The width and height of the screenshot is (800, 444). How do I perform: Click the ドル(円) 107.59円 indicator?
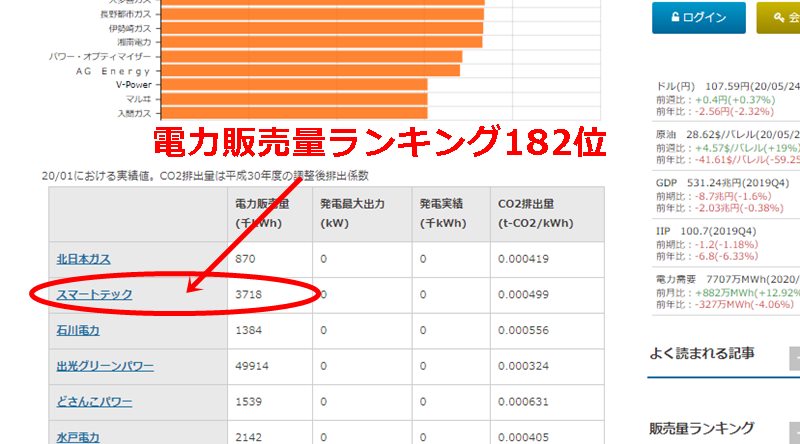[x=728, y=86]
